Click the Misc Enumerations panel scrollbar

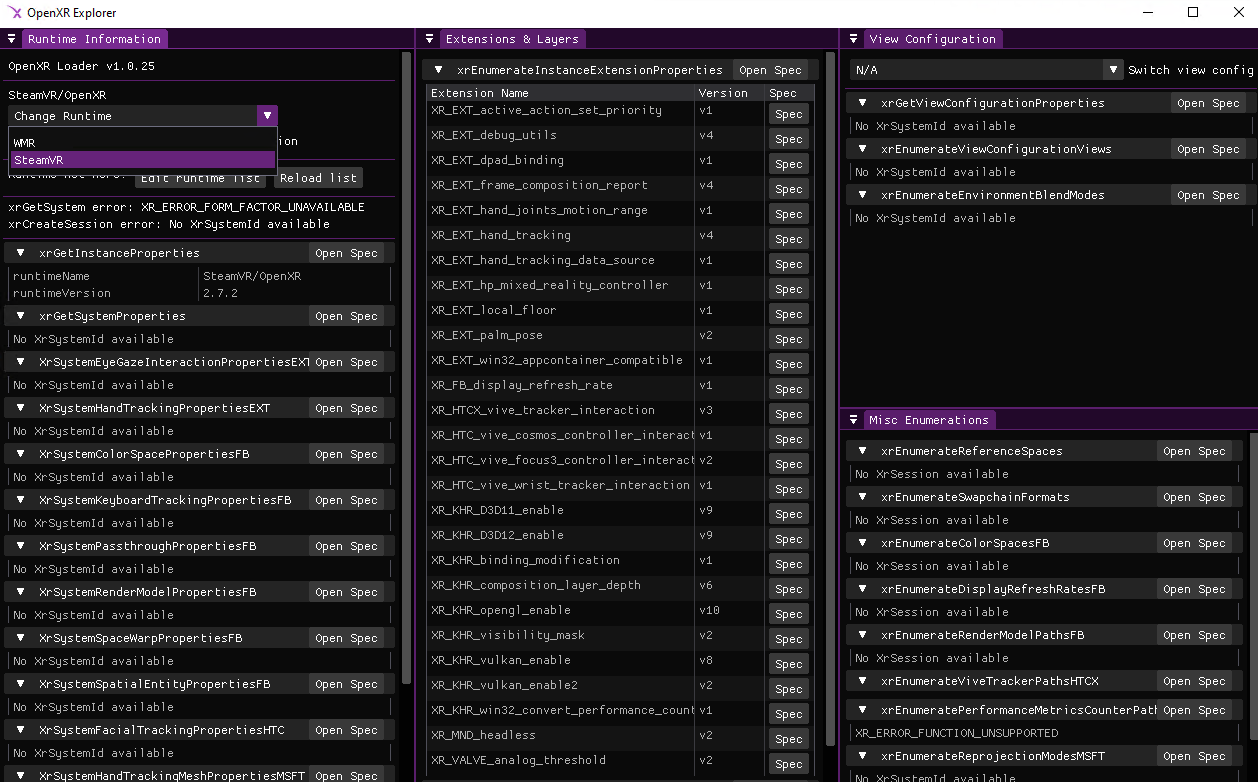pos(1254,586)
